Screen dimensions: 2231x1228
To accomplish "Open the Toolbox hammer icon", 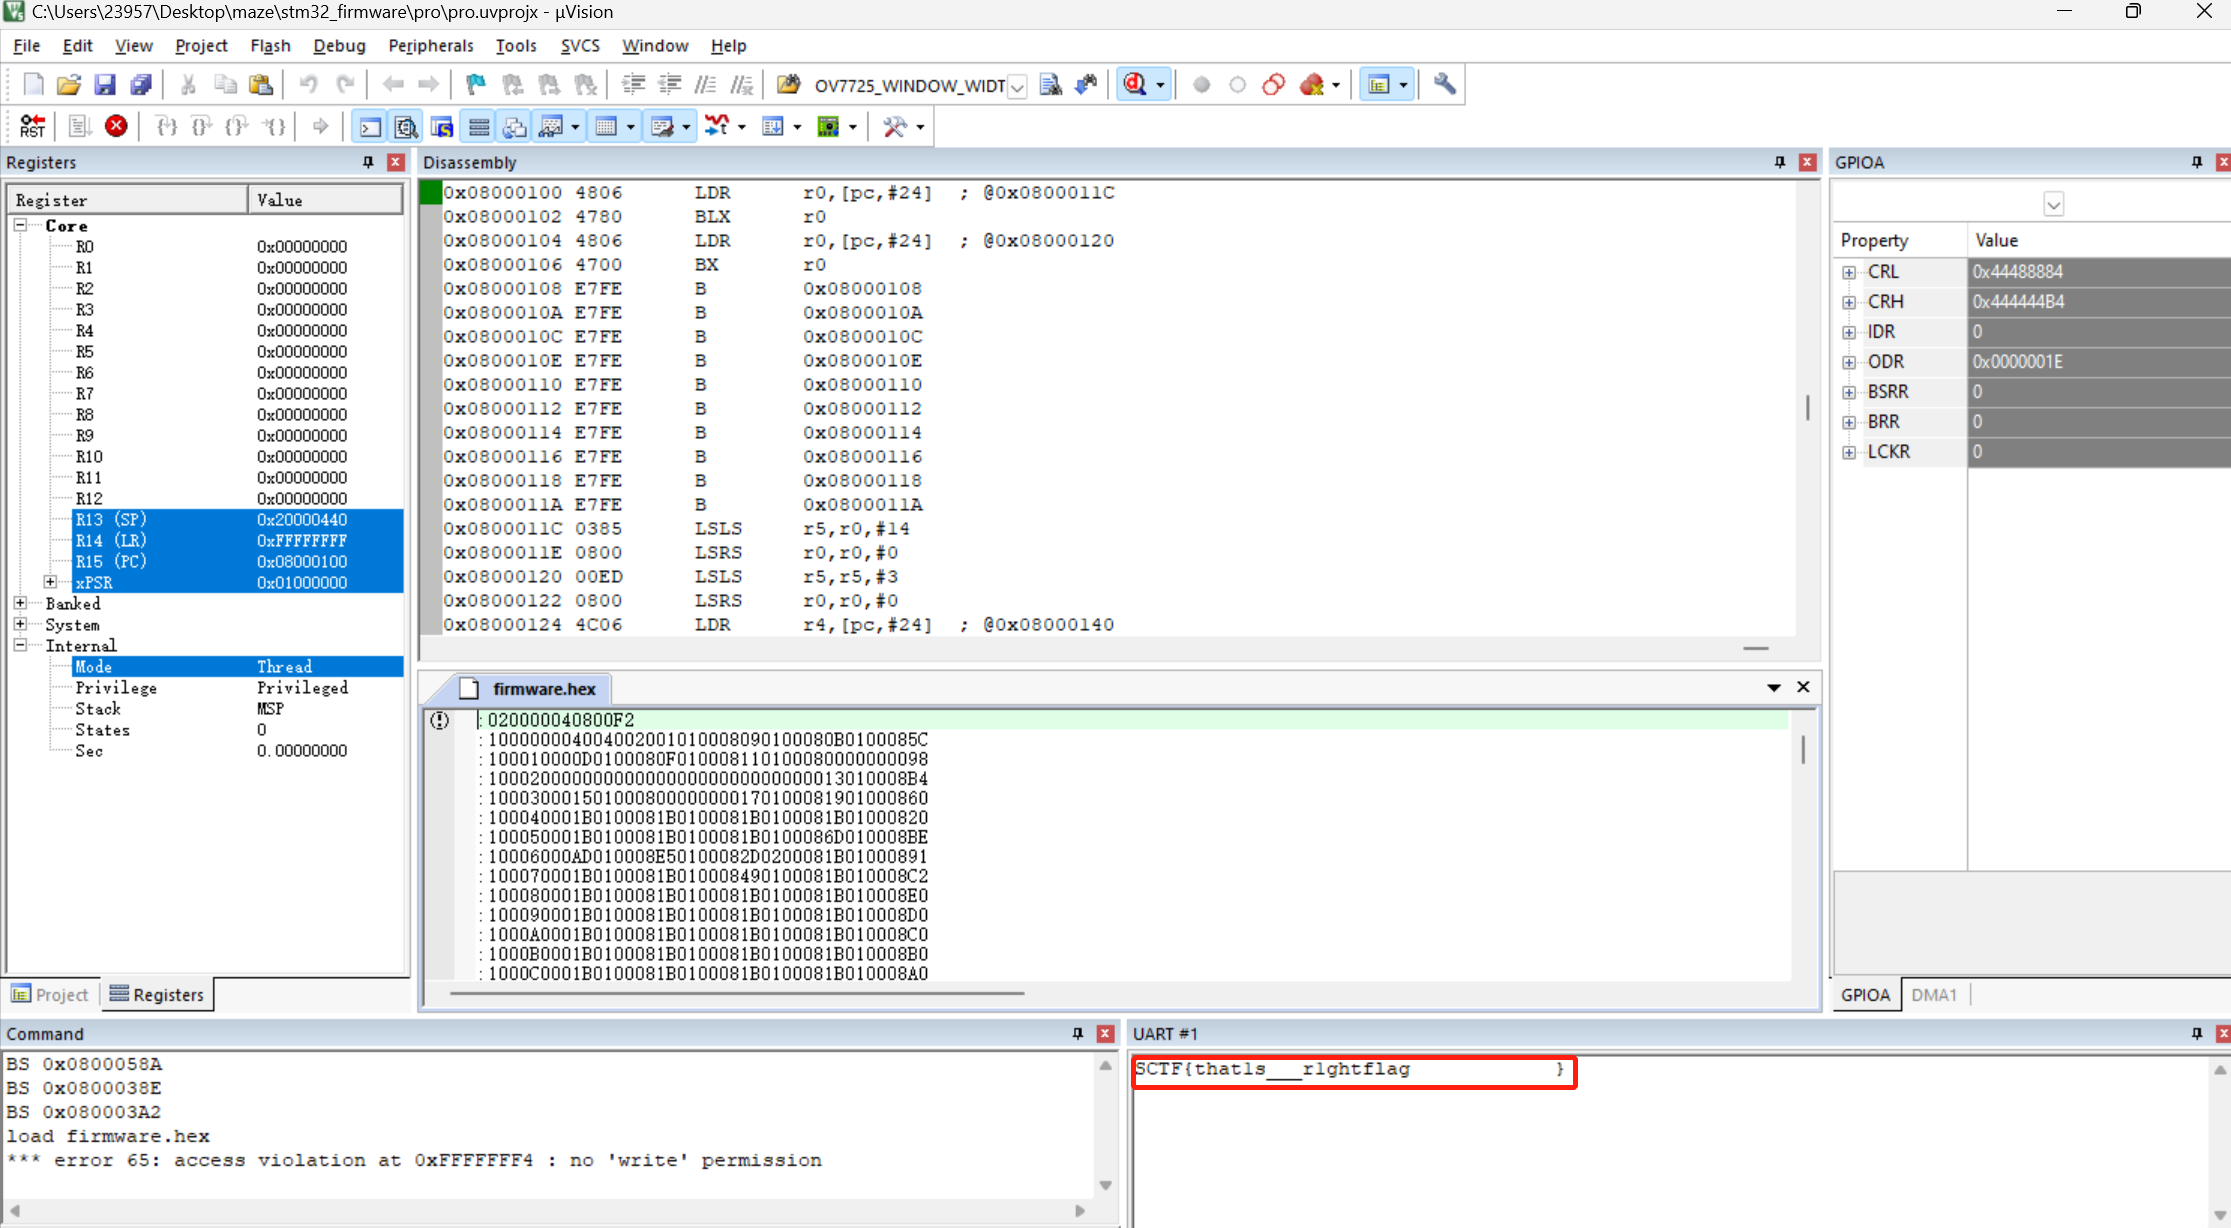I will click(x=894, y=127).
